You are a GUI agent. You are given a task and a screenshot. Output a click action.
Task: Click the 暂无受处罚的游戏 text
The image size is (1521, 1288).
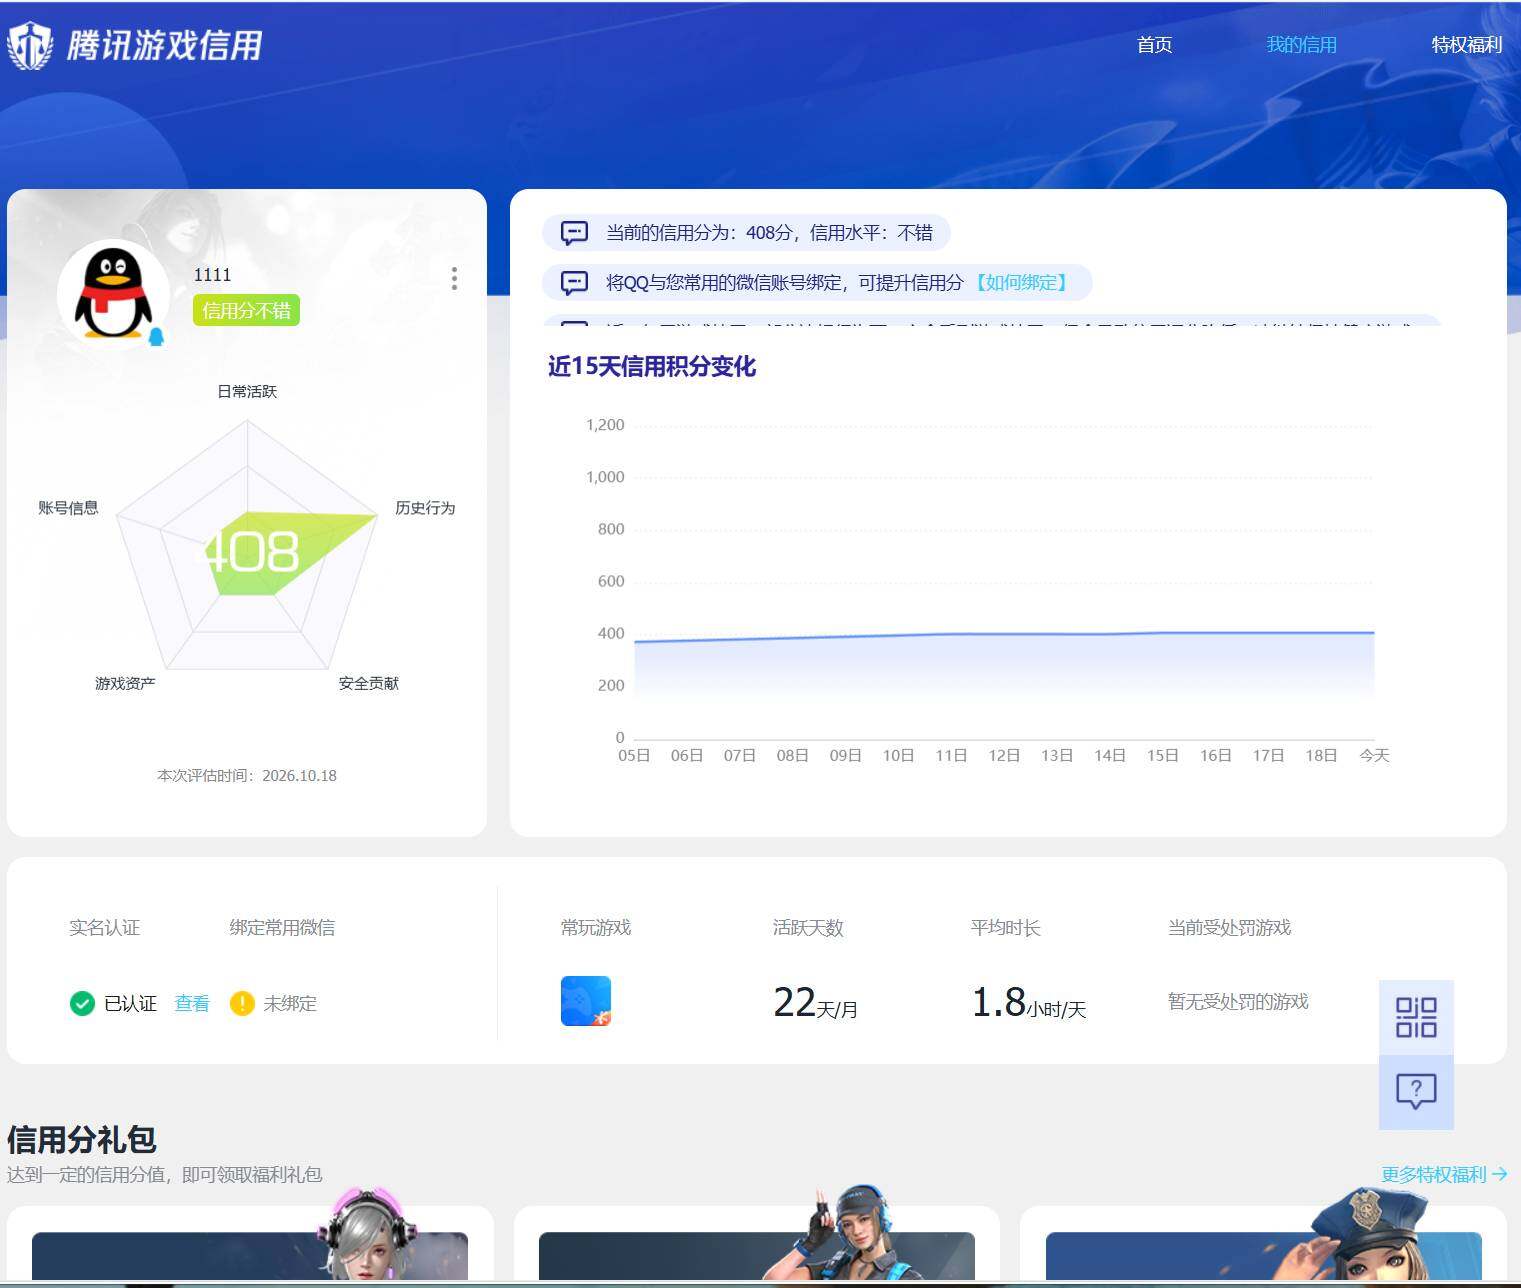pyautogui.click(x=1238, y=1001)
